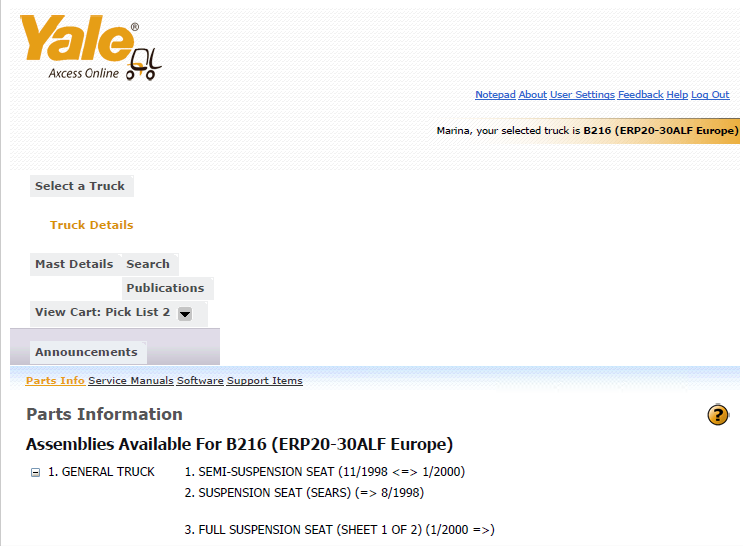Screen dimensions: 743x546
Task: Click the Yale Axcess Online logo
Action: (91, 47)
